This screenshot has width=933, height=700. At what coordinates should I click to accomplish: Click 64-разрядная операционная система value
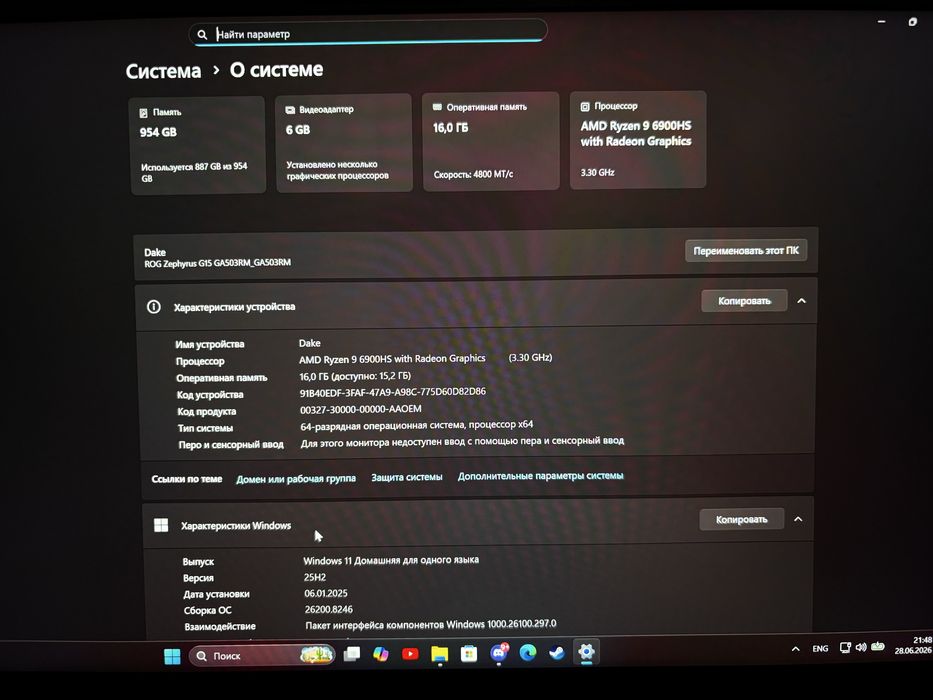pyautogui.click(x=417, y=425)
